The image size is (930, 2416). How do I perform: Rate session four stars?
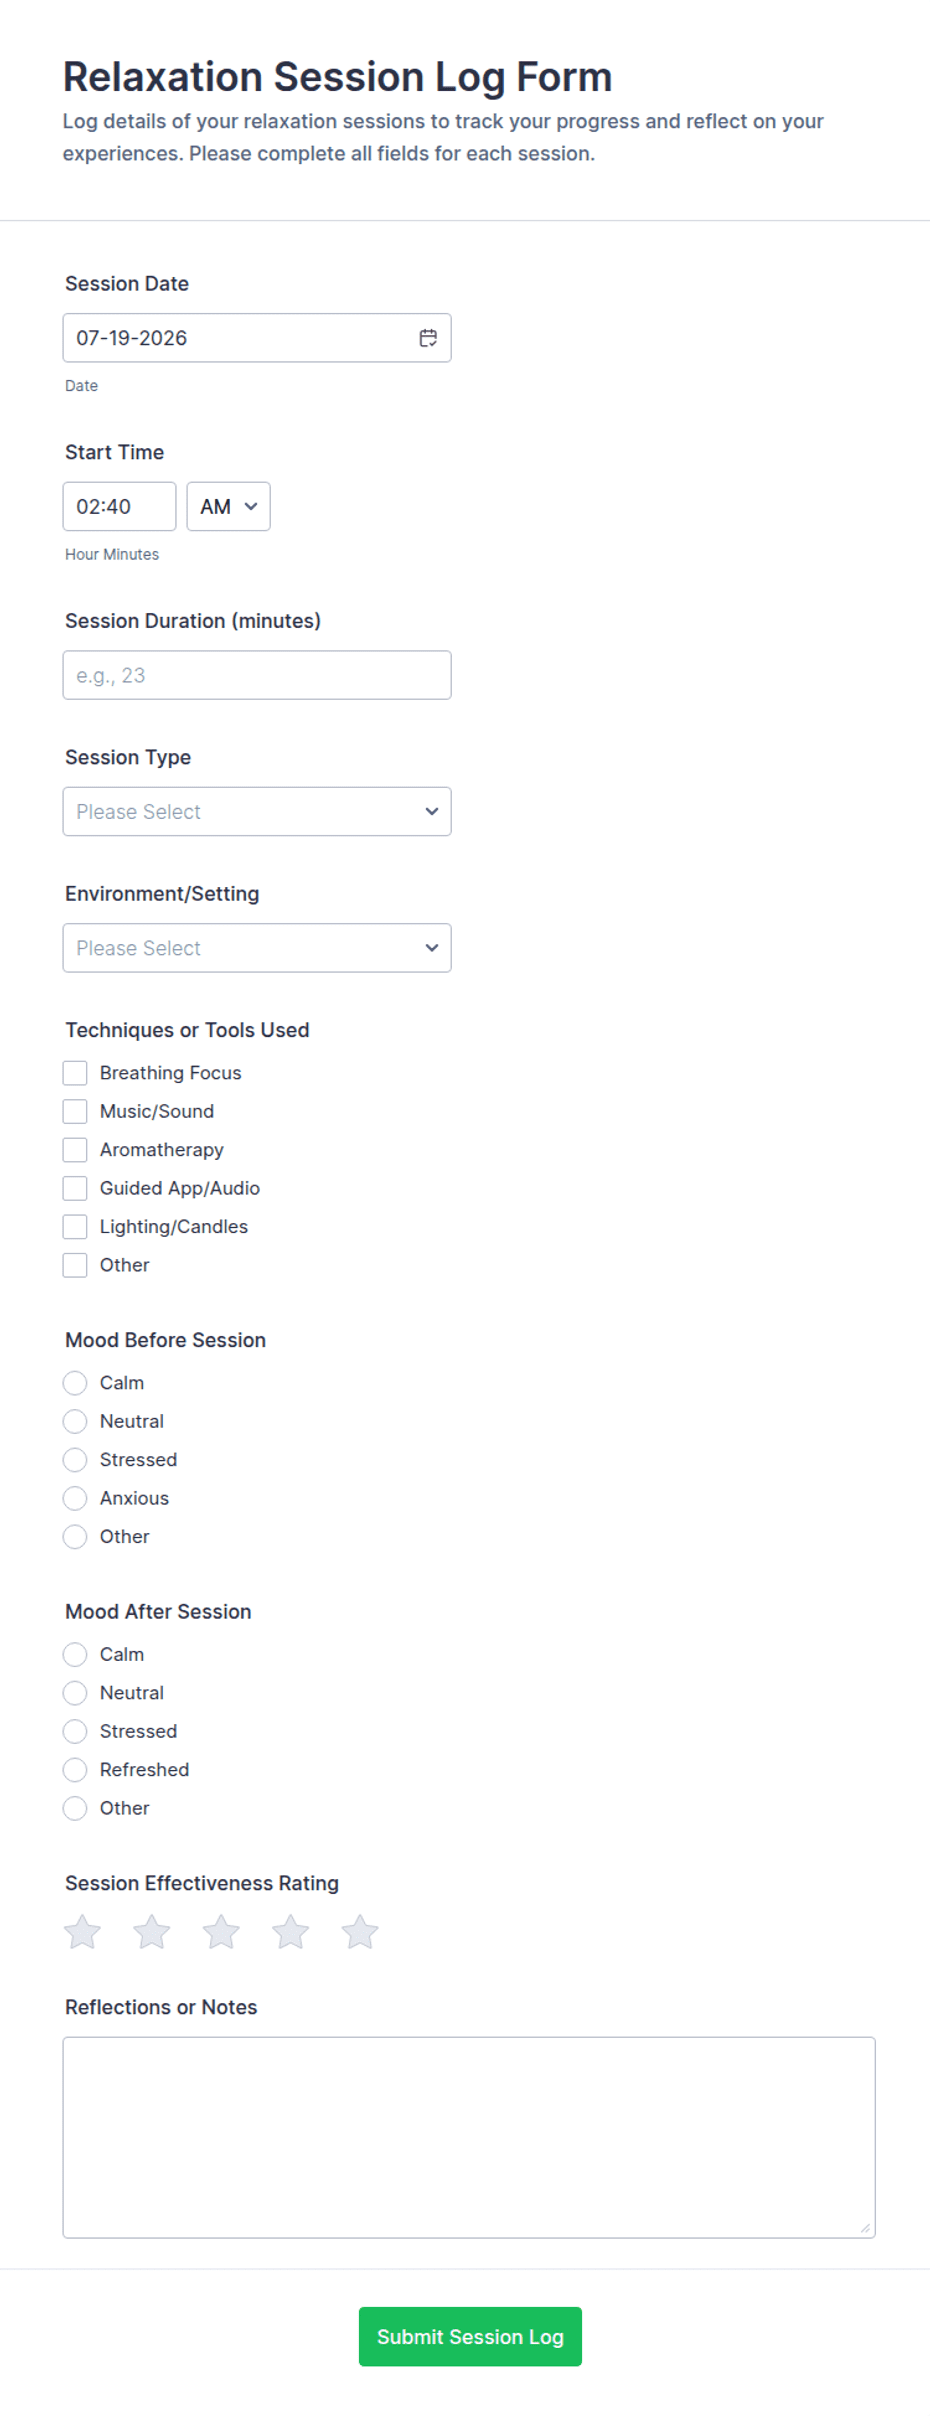pyautogui.click(x=290, y=1932)
